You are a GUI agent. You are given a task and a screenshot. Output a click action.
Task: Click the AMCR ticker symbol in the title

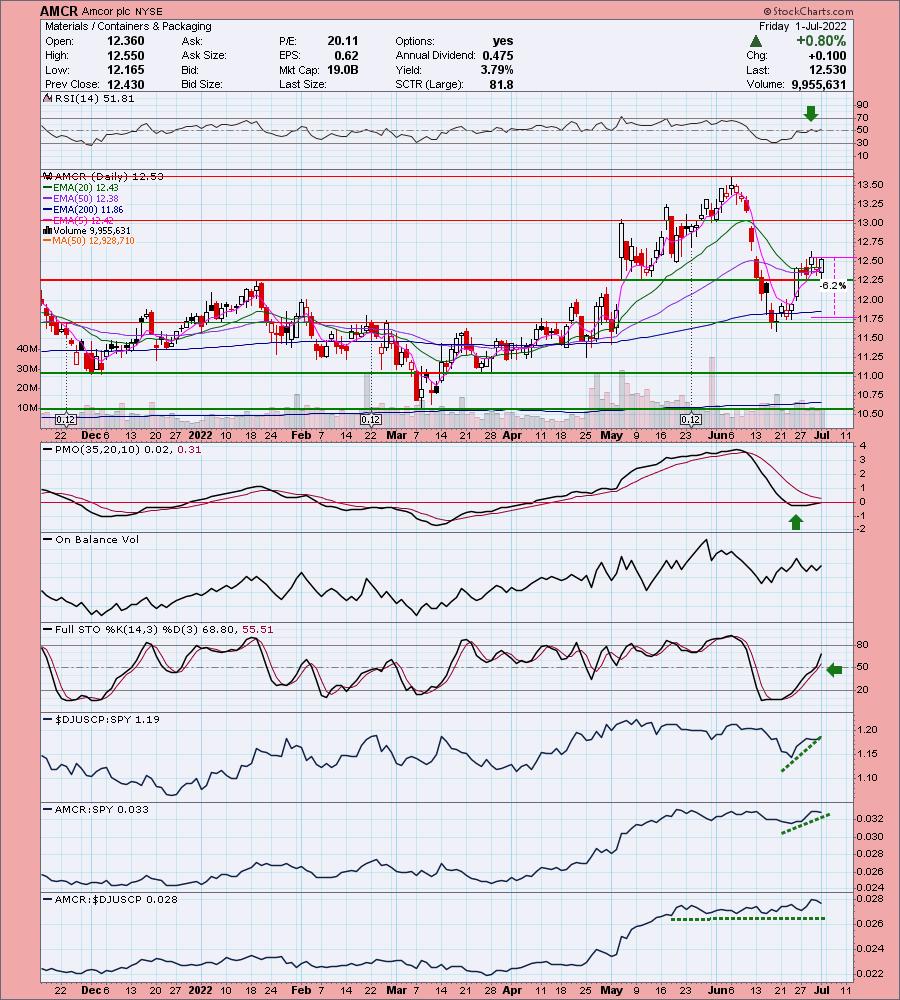click(x=59, y=11)
